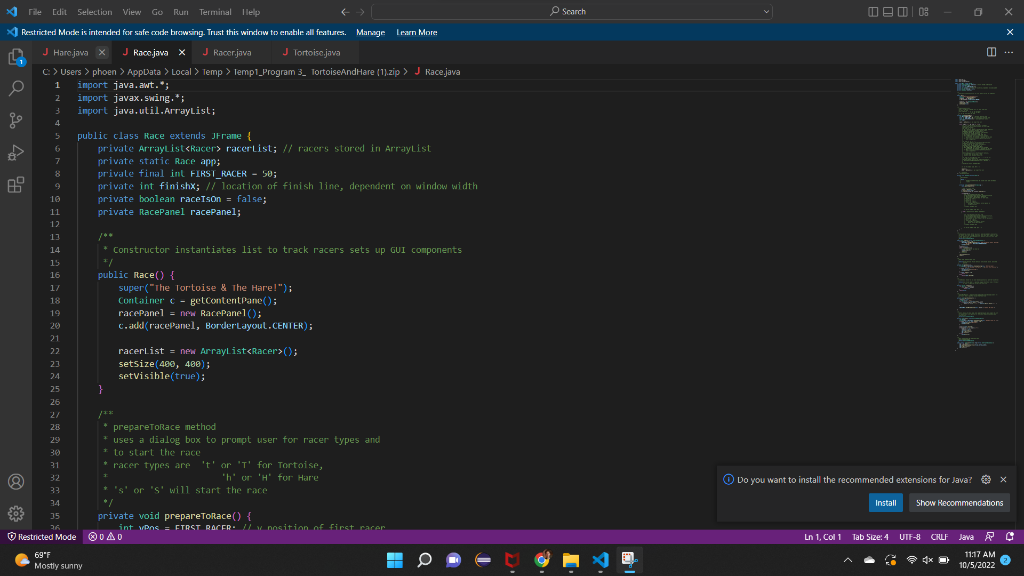Open the Source Control view
This screenshot has width=1024, height=576.
[x=16, y=121]
